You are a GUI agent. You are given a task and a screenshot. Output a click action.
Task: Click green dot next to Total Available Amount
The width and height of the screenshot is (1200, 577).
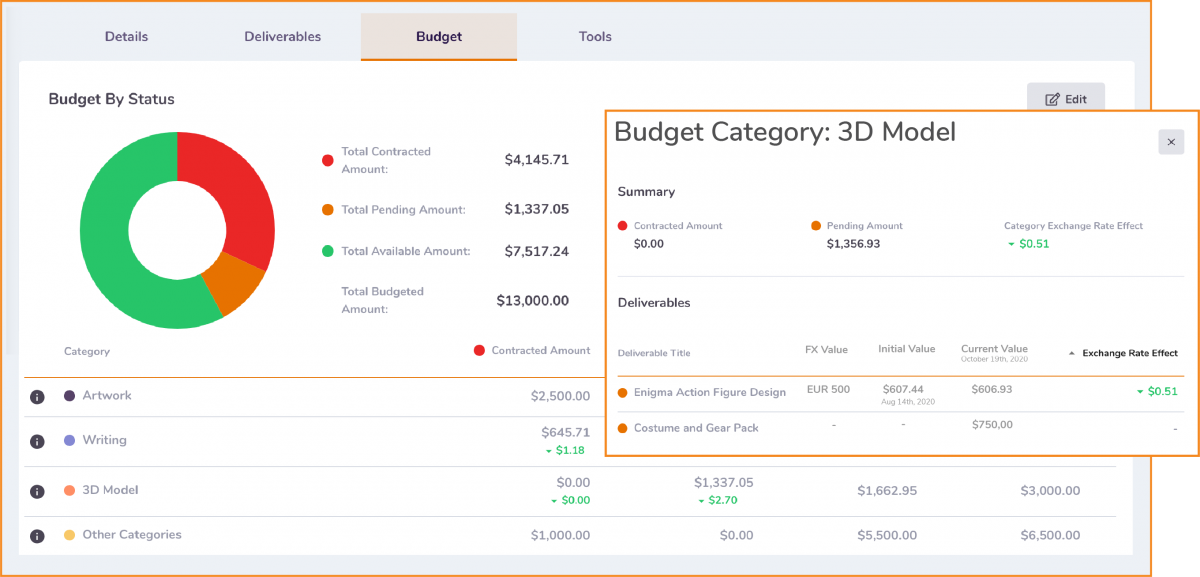[327, 251]
